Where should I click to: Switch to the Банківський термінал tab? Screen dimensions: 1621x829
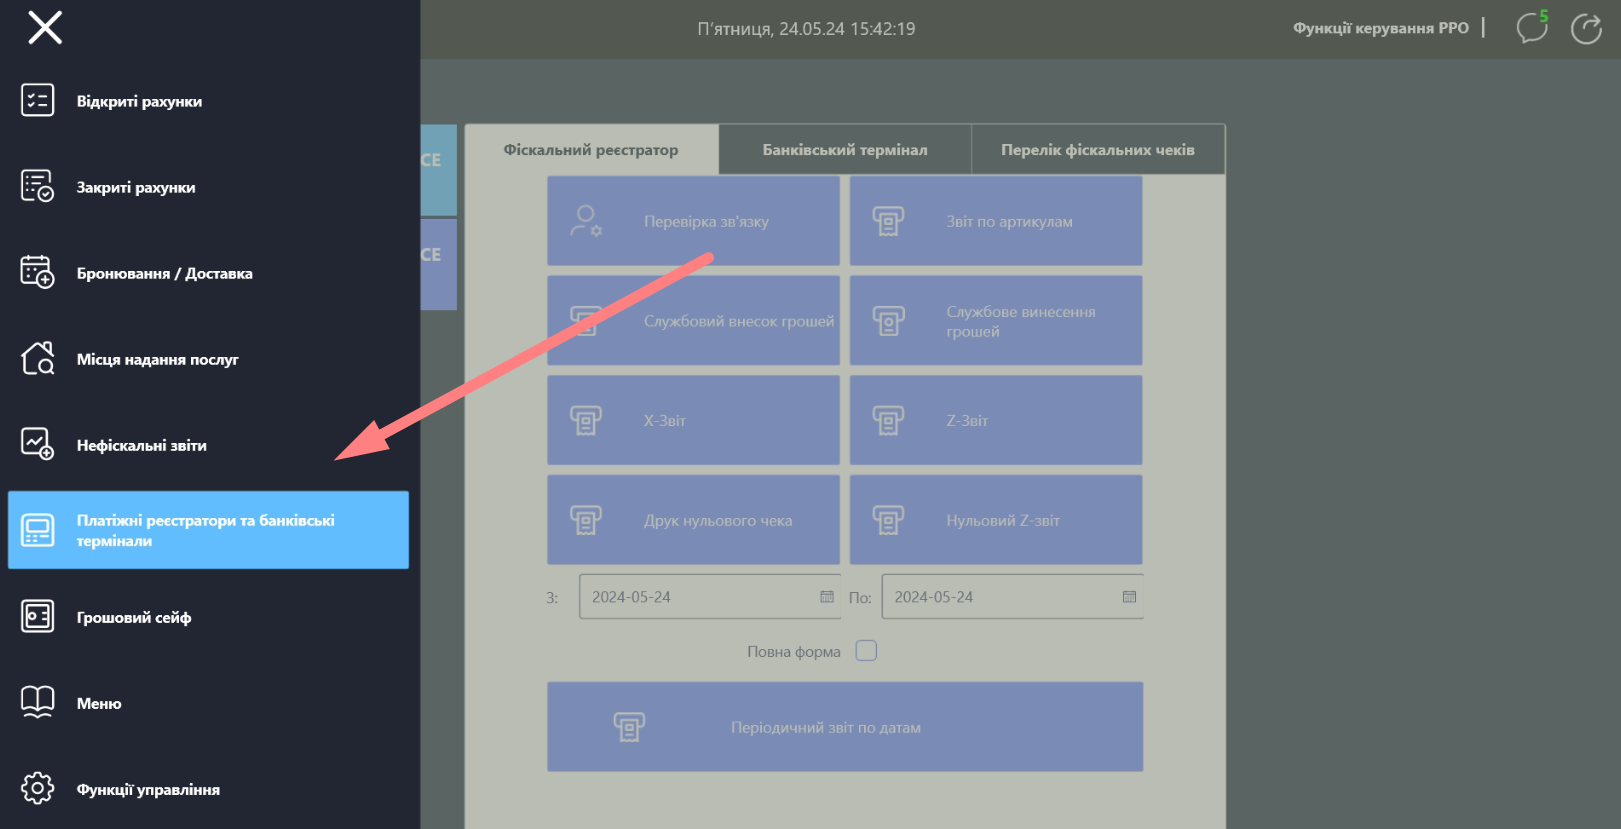tap(844, 150)
